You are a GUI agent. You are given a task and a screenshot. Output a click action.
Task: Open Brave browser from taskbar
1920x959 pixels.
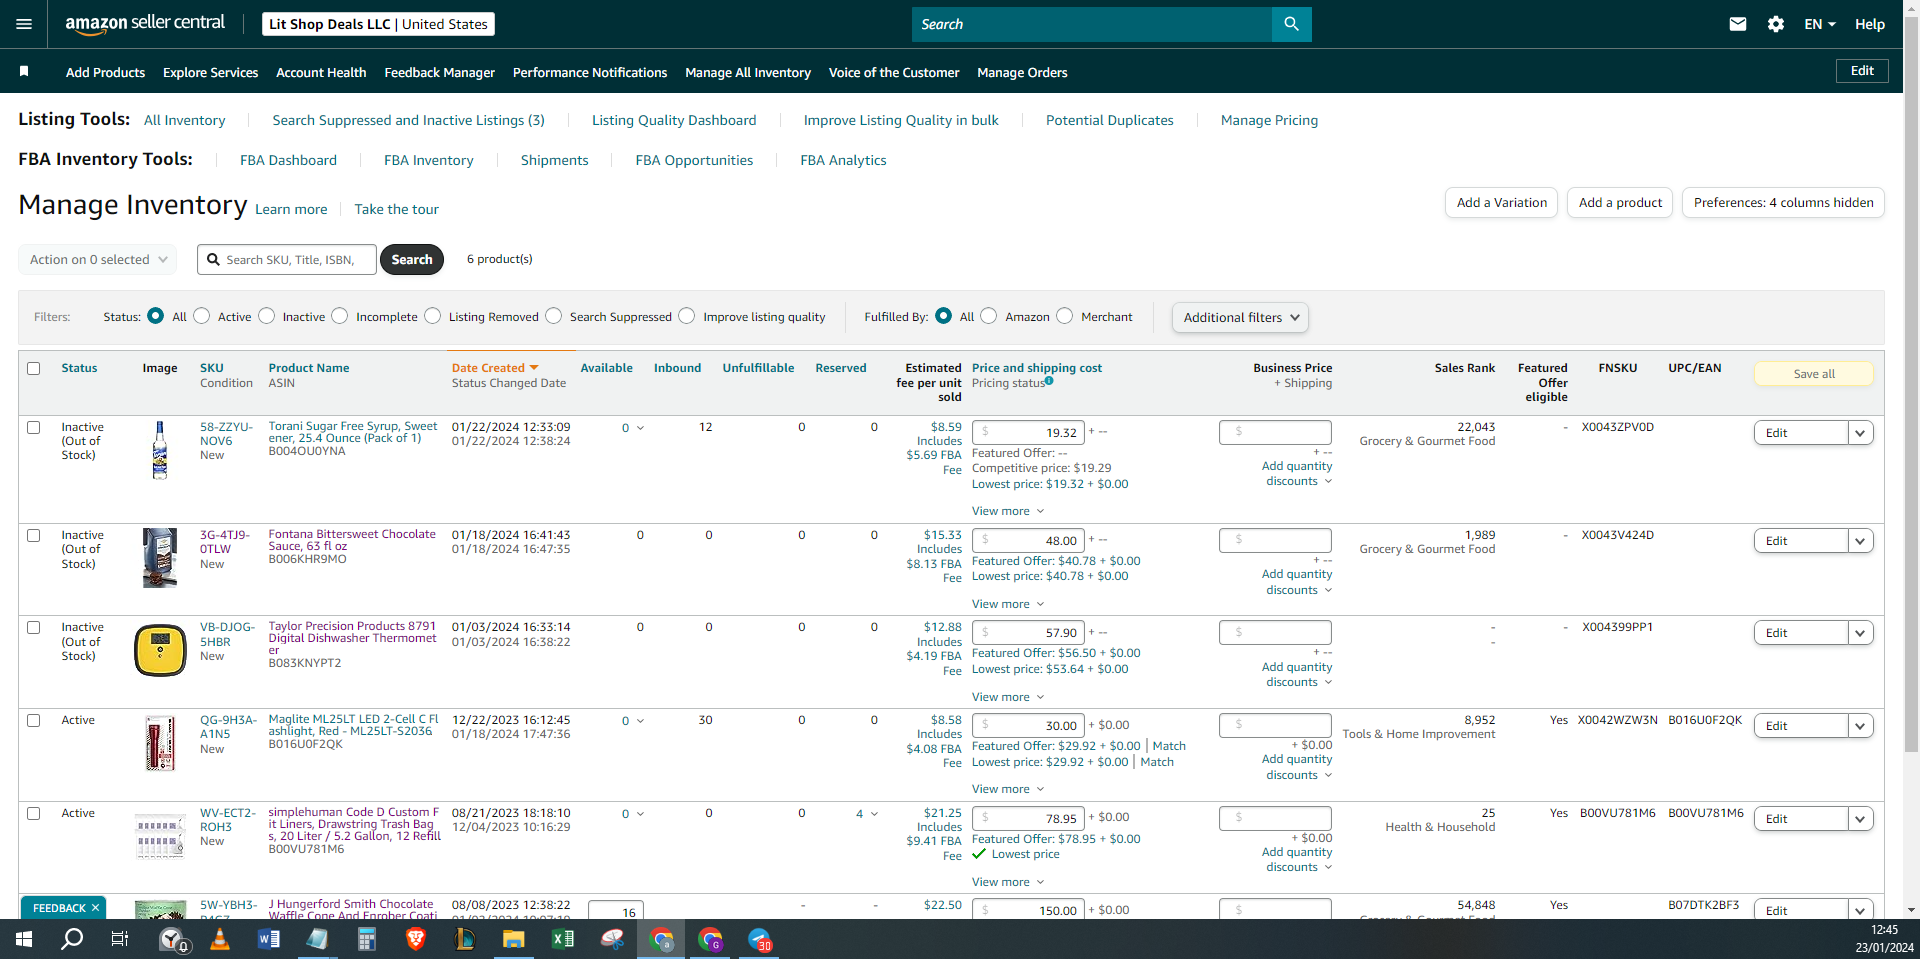(416, 940)
